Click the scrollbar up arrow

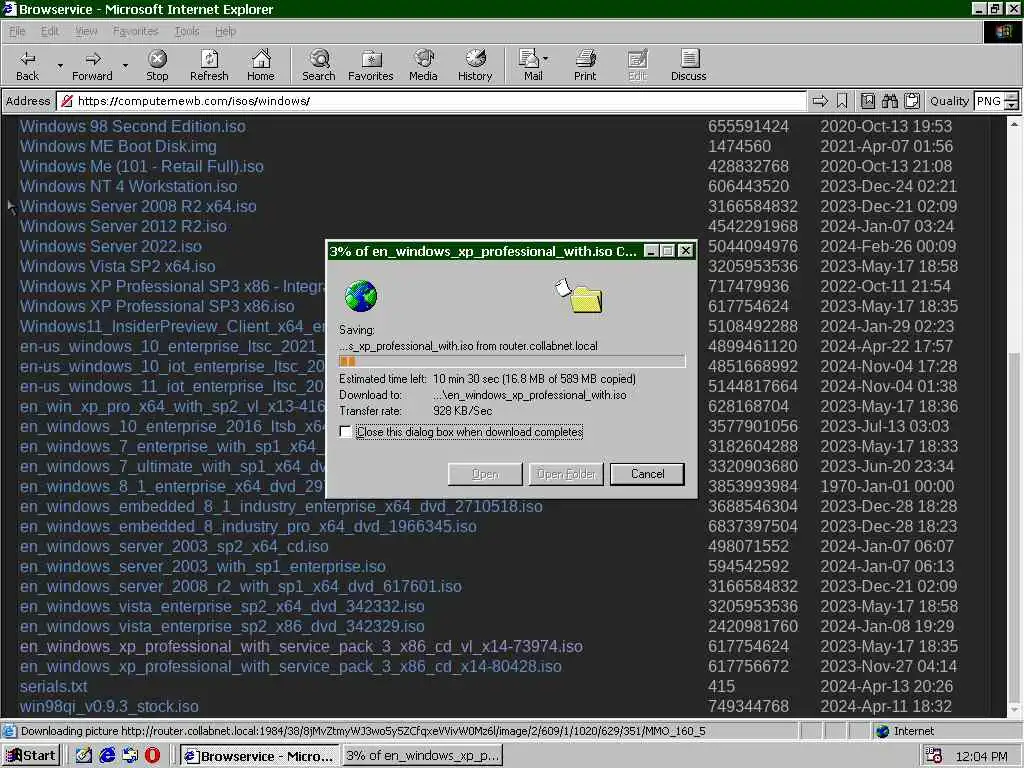(1014, 124)
